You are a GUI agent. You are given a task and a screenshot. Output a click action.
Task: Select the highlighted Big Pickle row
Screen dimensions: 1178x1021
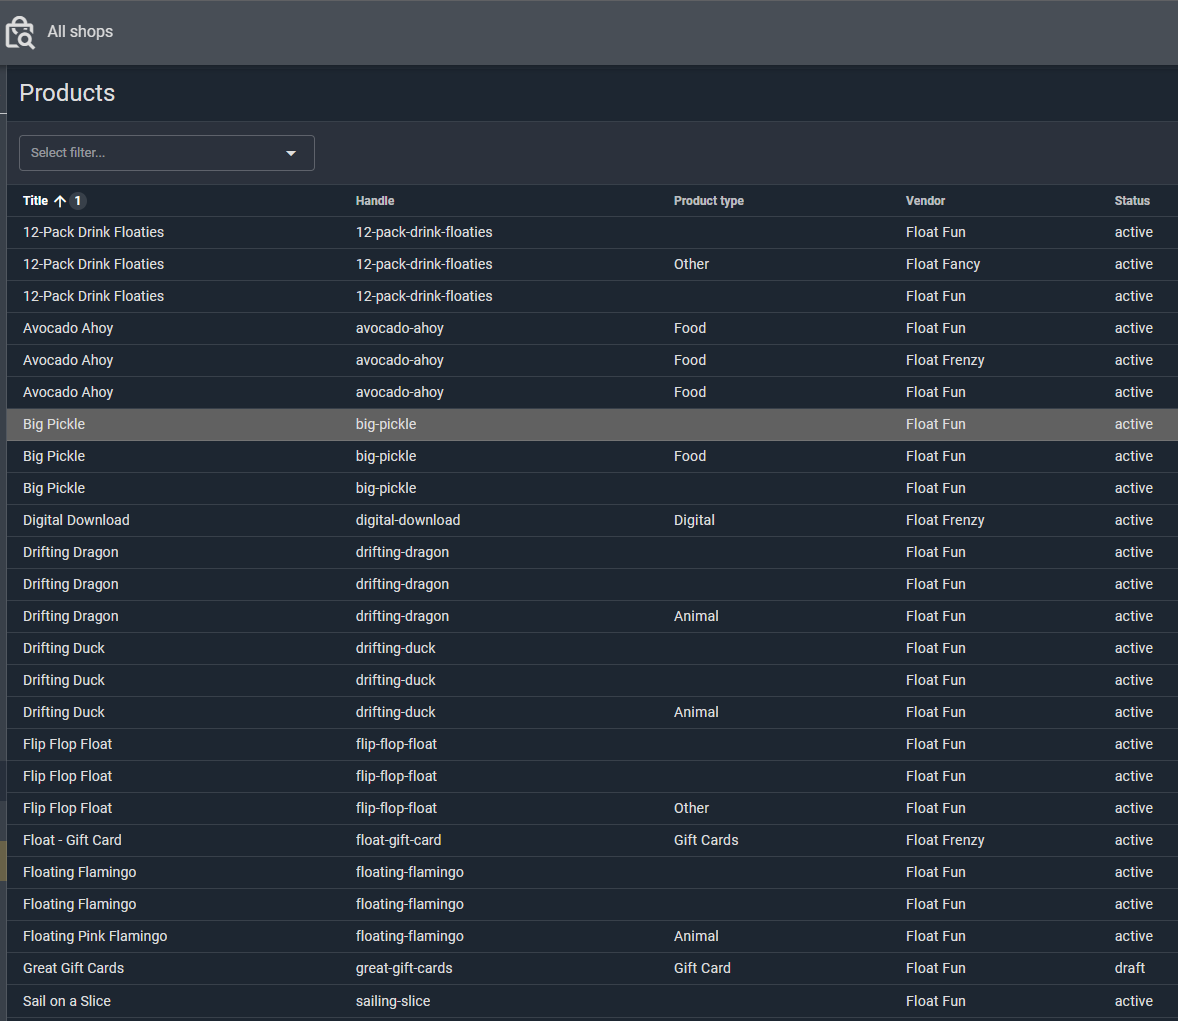click(x=54, y=424)
